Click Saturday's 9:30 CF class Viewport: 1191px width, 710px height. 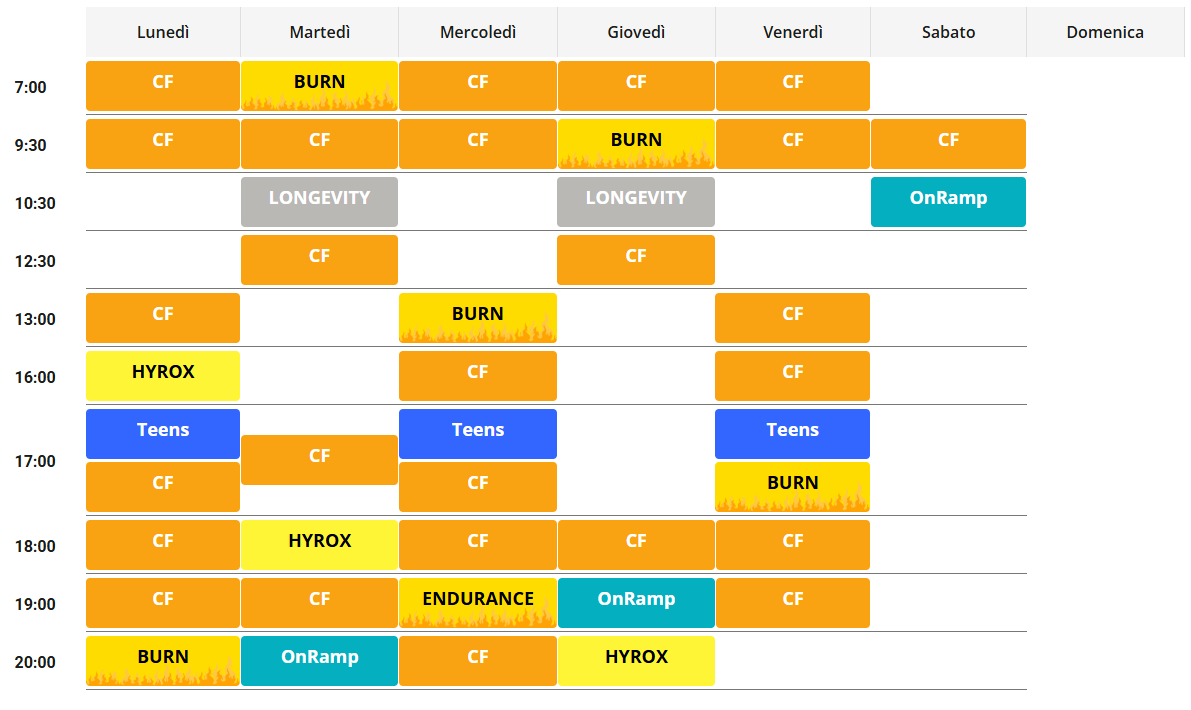tap(948, 144)
